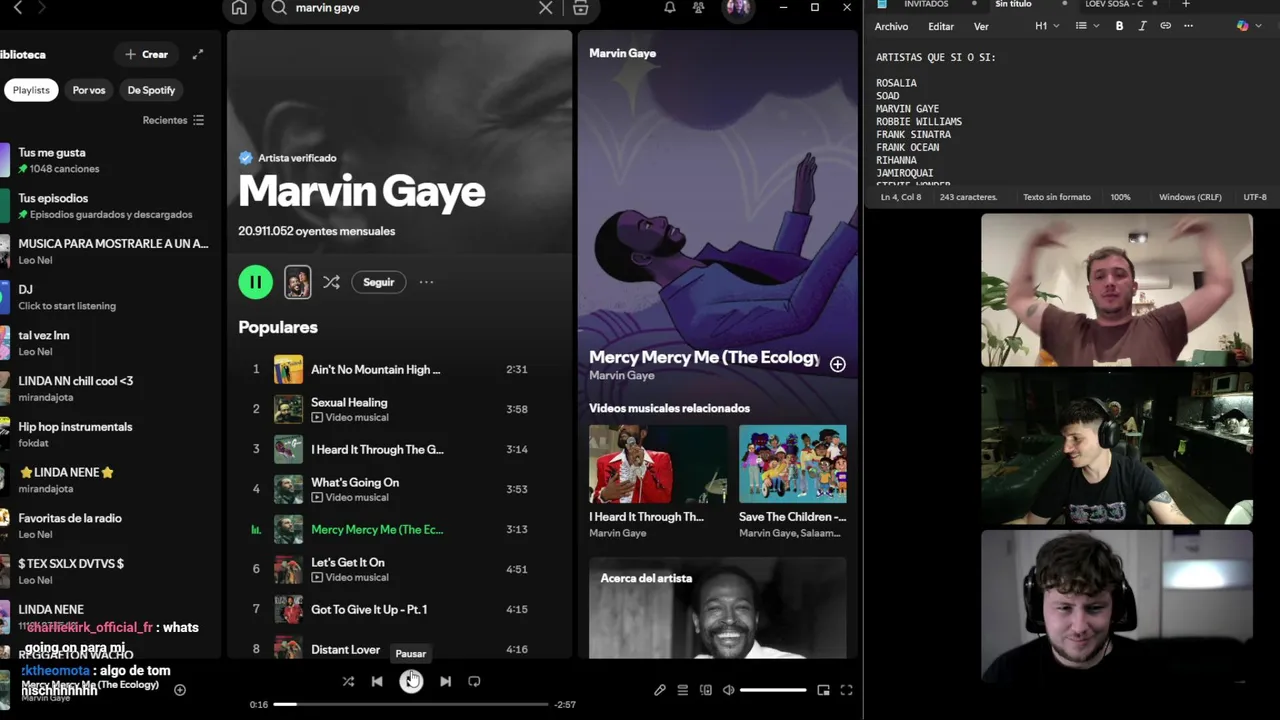Image resolution: width=1280 pixels, height=720 pixels.
Task: Clear the 'marvin gaye' search query
Action: coord(545,8)
